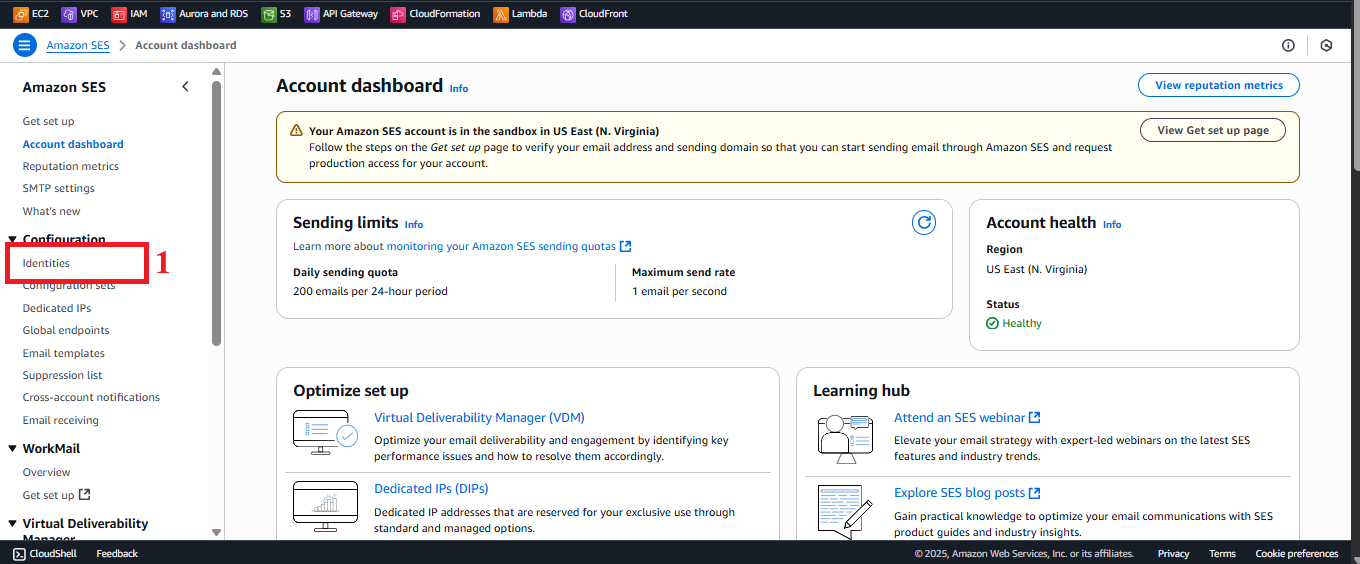The image size is (1360, 564).
Task: Click the hexagon settings icon at top right
Action: click(x=1326, y=45)
